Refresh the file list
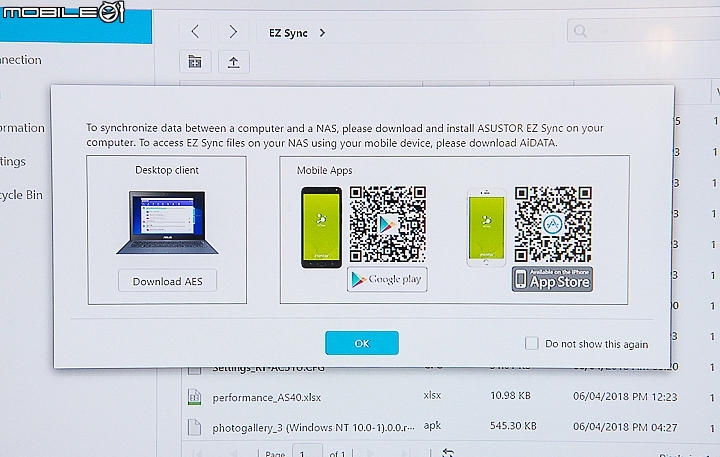 pyautogui.click(x=448, y=452)
